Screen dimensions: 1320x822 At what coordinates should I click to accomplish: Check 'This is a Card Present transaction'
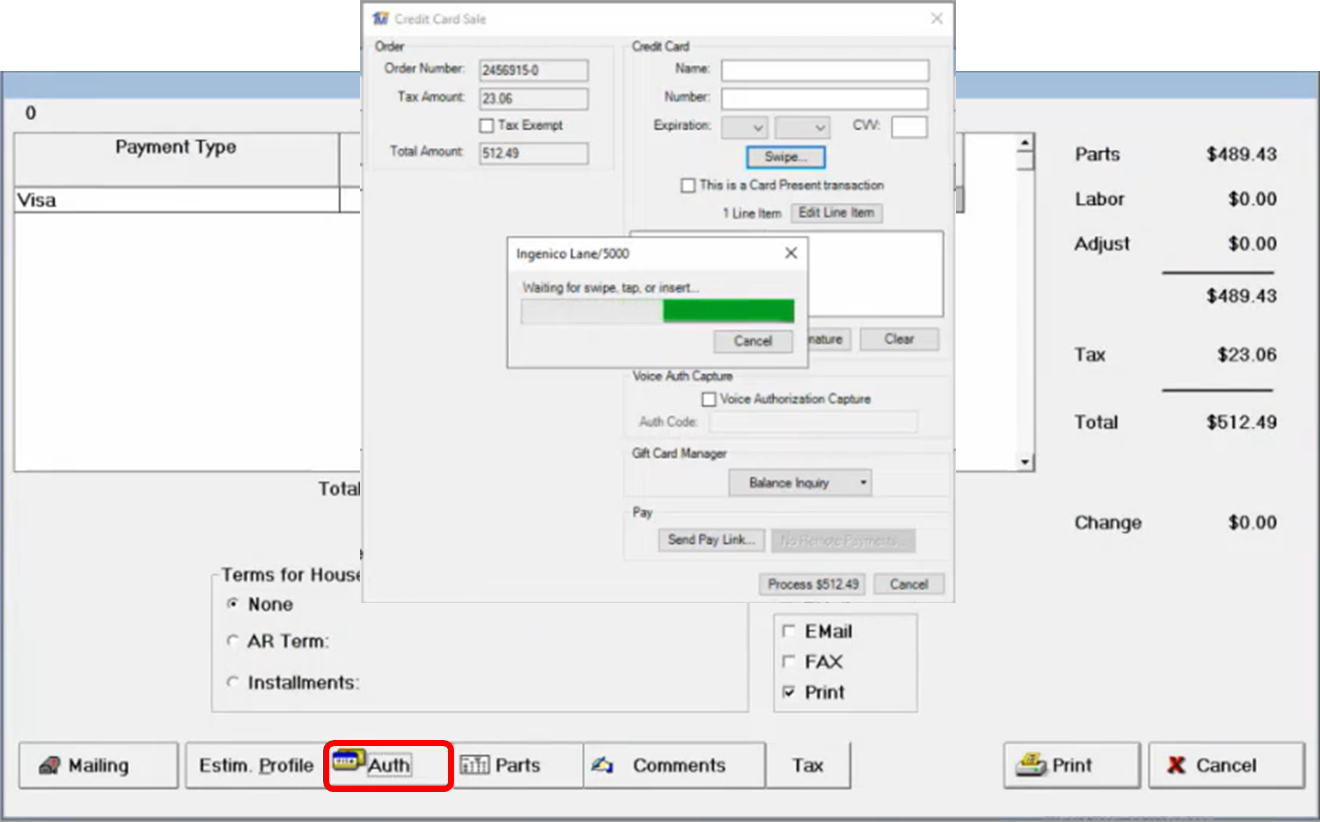pos(687,185)
